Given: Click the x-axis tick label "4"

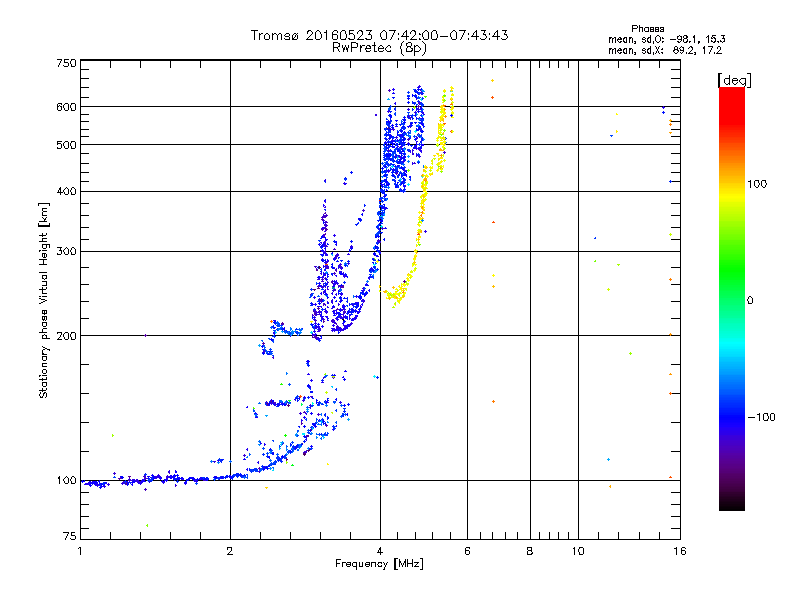Looking at the screenshot, I should tap(380, 551).
